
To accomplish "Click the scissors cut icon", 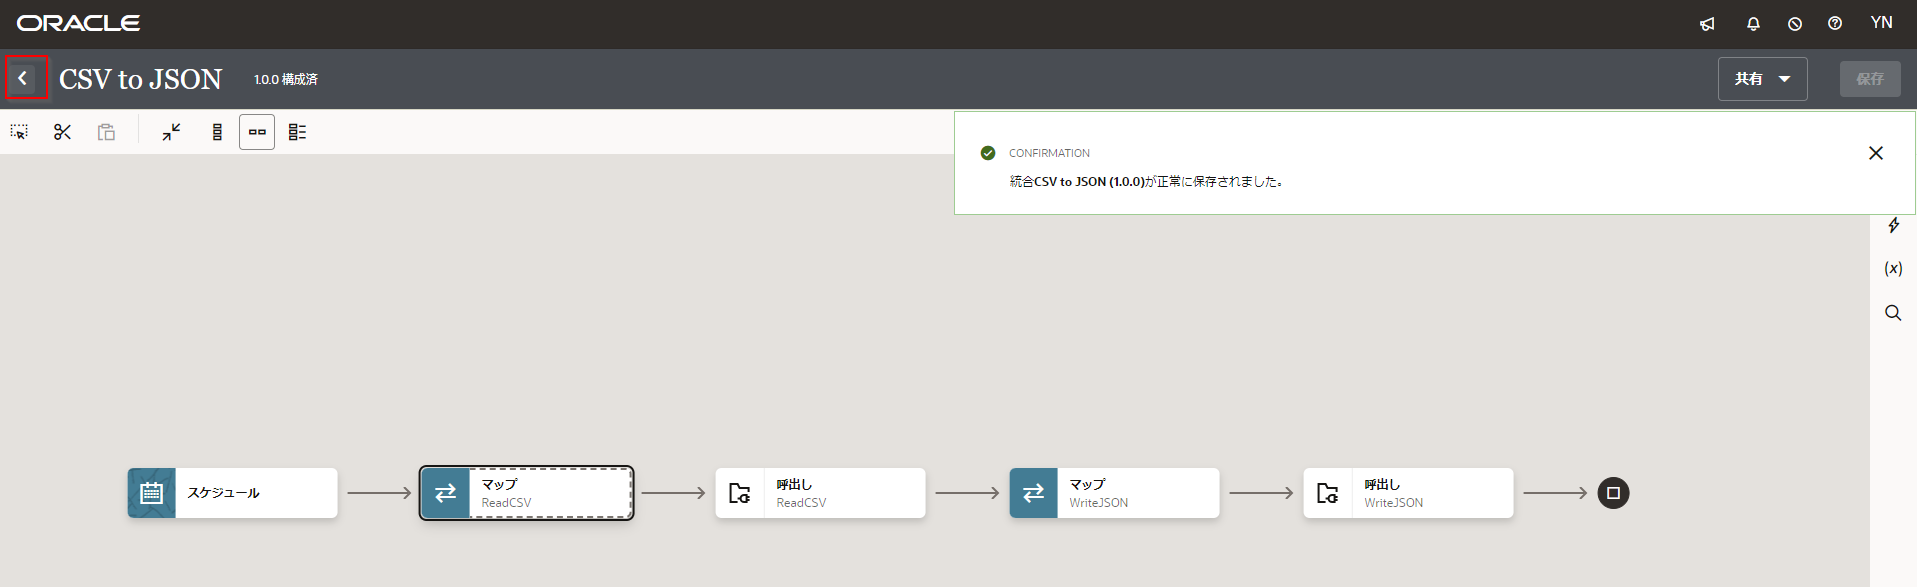I will point(62,132).
